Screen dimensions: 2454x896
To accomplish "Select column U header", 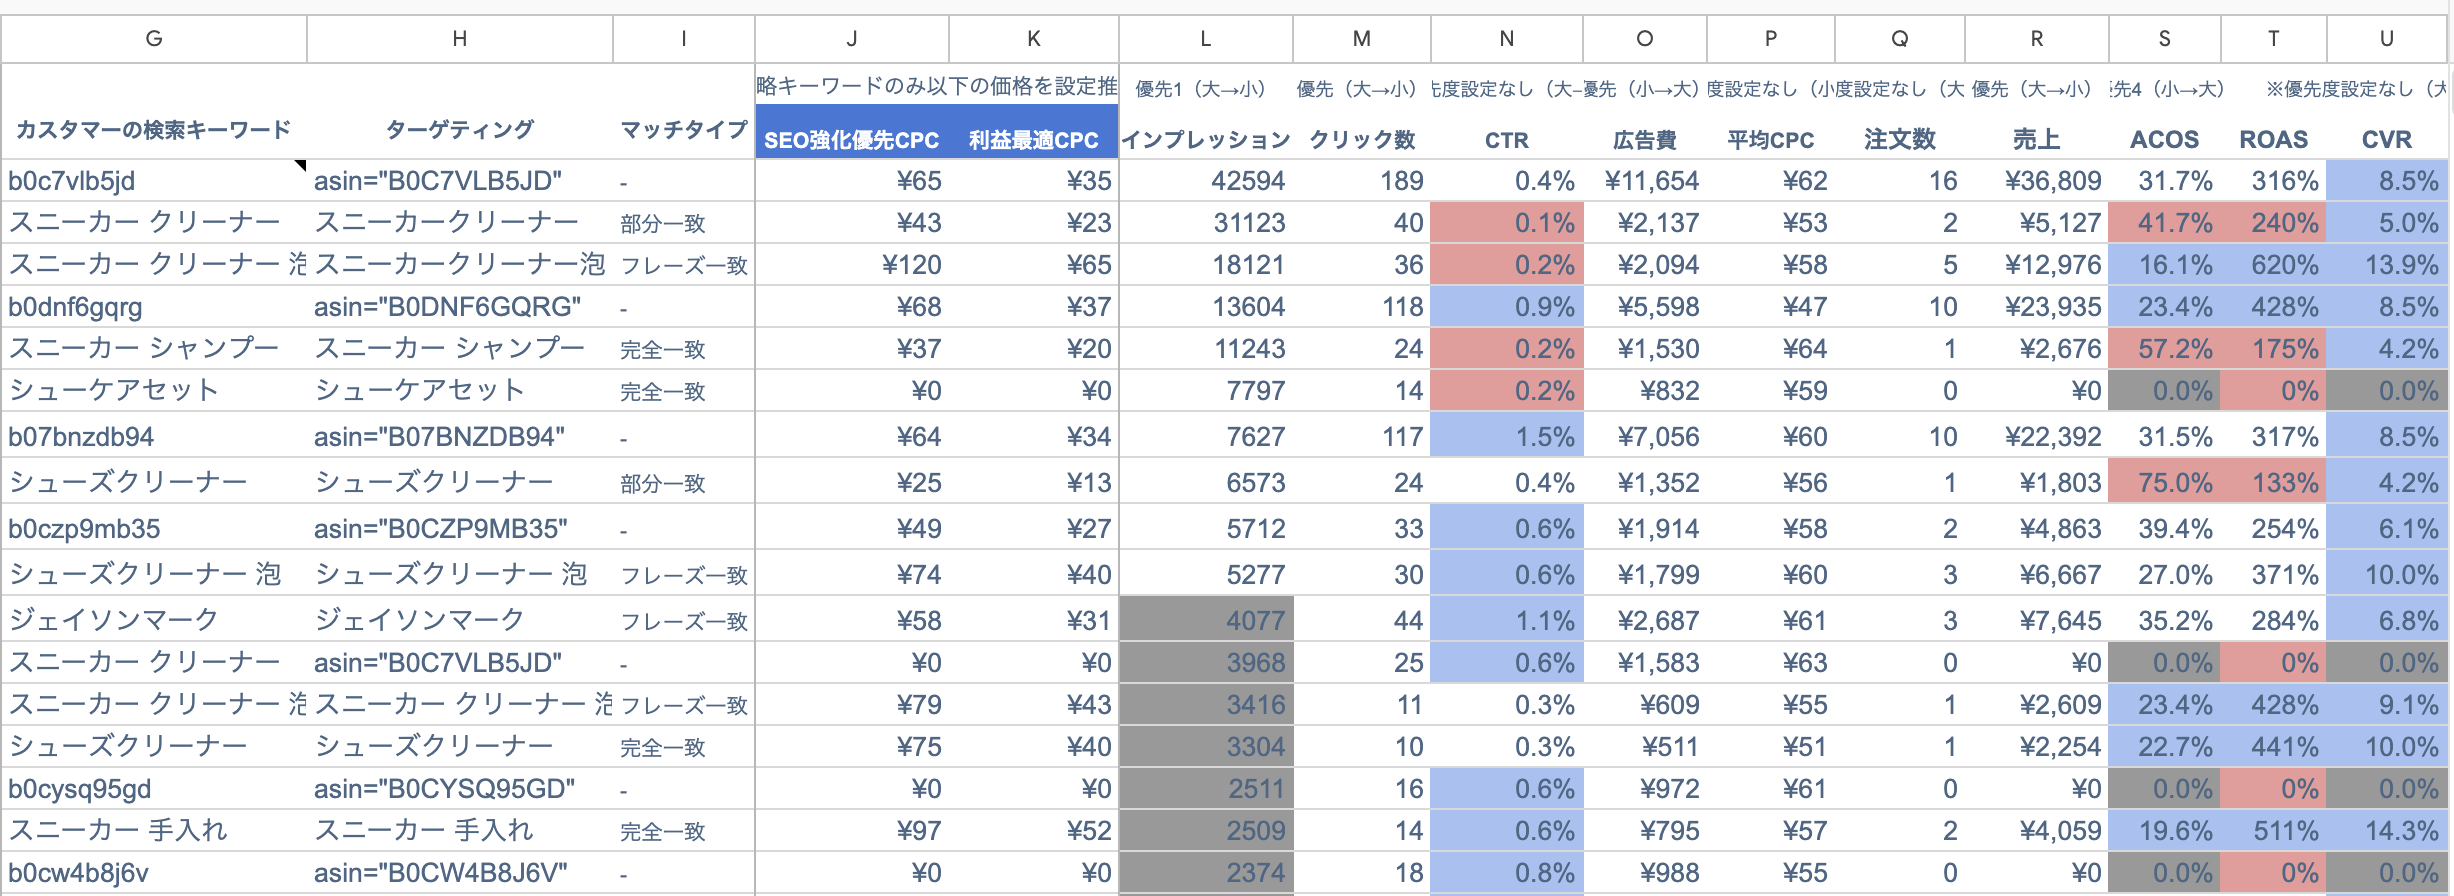I will 2387,39.
